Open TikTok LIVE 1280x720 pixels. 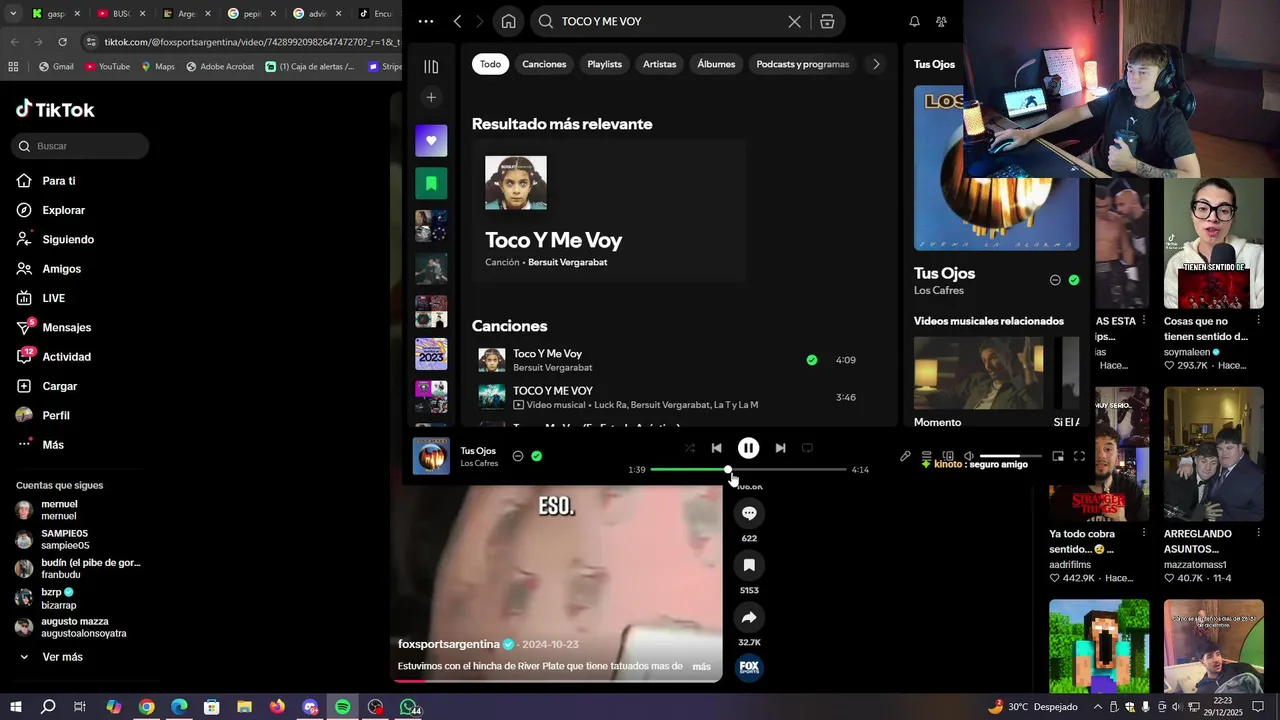pyautogui.click(x=53, y=298)
